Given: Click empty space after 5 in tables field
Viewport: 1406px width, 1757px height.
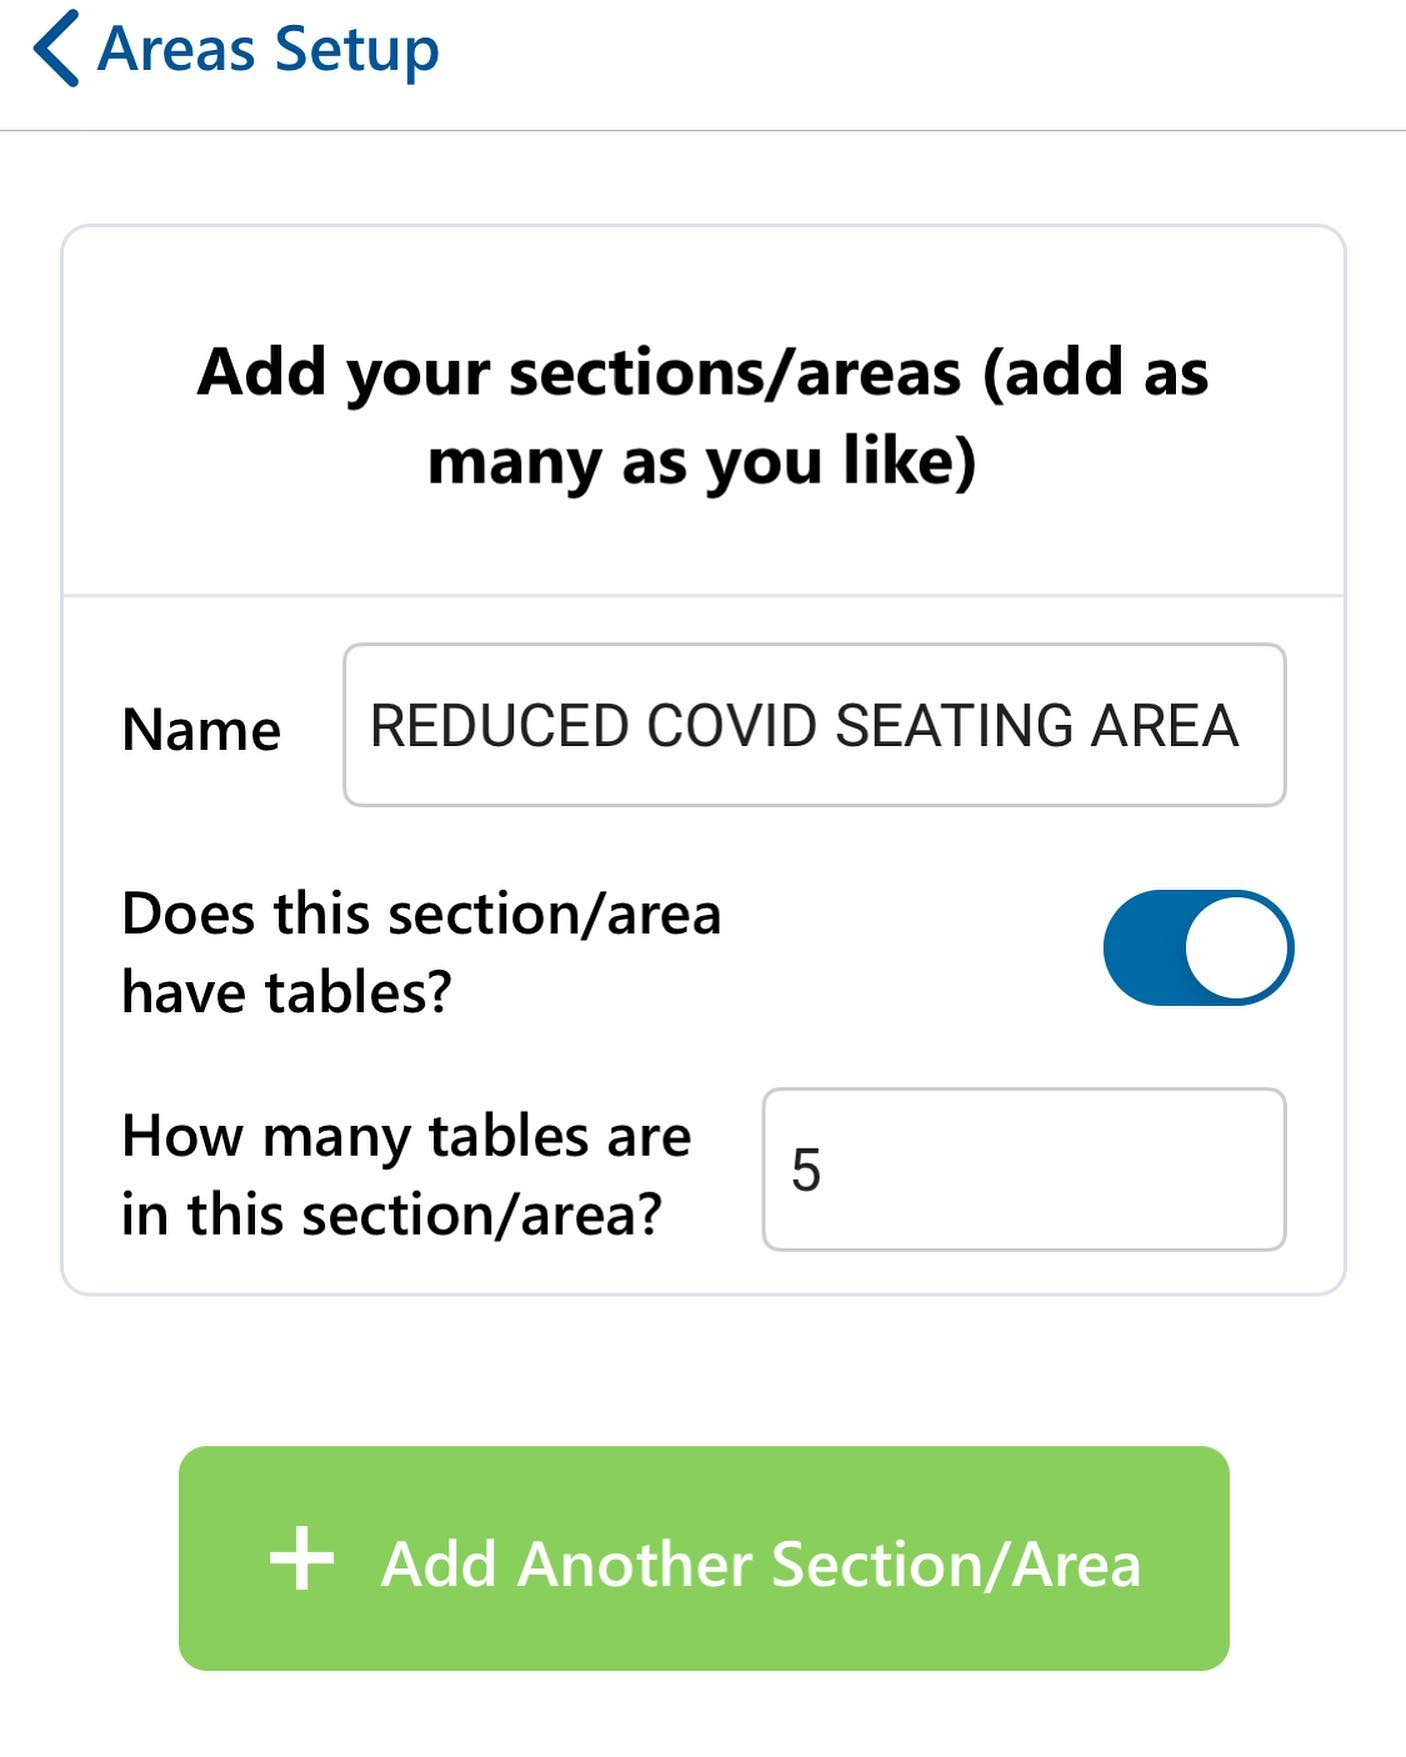Looking at the screenshot, I should pyautogui.click(x=1050, y=1169).
